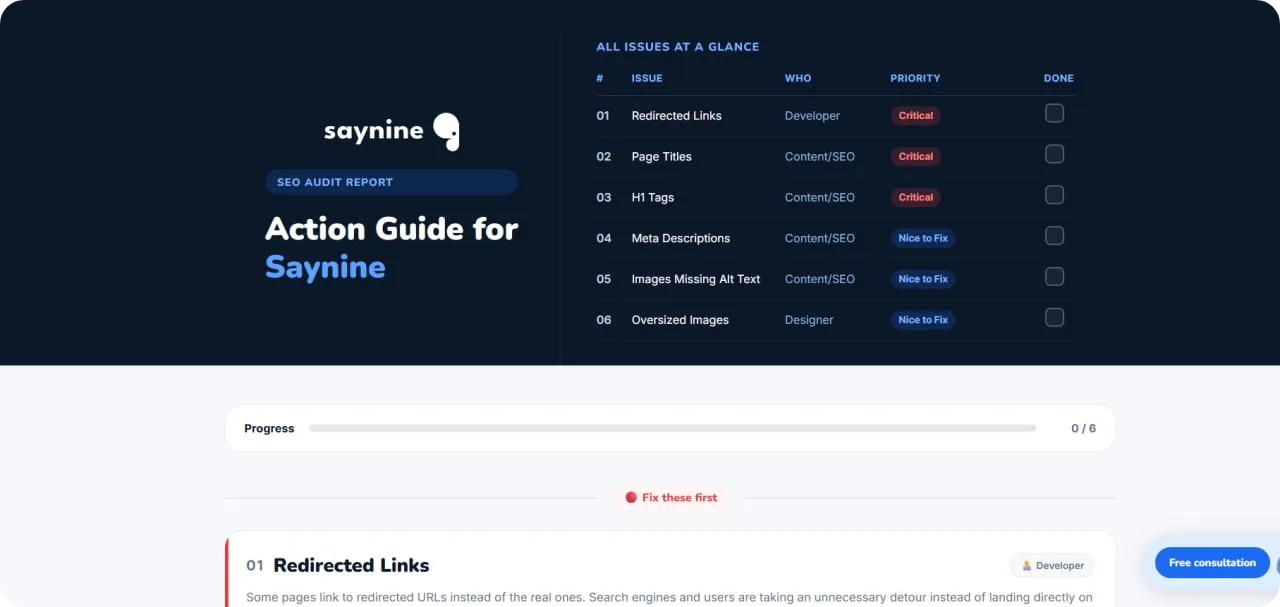The image size is (1280, 607).
Task: Click the Fix these first label
Action: click(680, 498)
